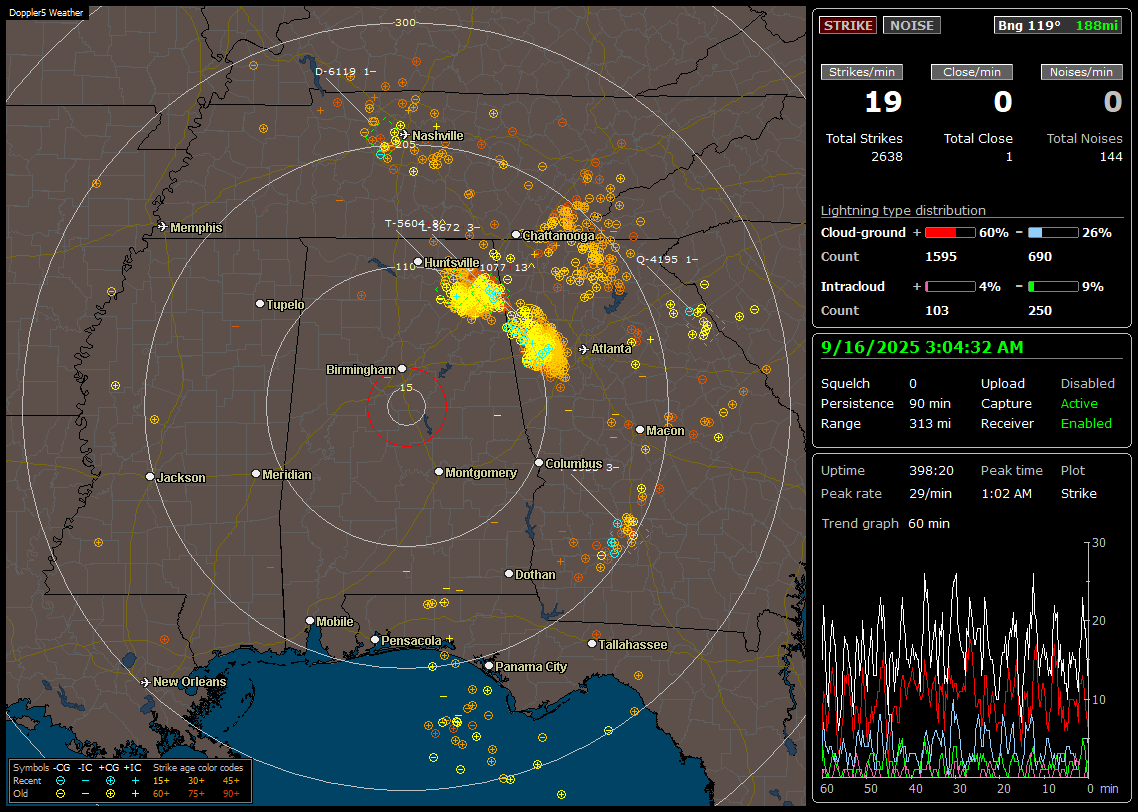Viewport: 1138px width, 812px height.
Task: Click the Upload status Disabled
Action: pyautogui.click(x=1087, y=384)
